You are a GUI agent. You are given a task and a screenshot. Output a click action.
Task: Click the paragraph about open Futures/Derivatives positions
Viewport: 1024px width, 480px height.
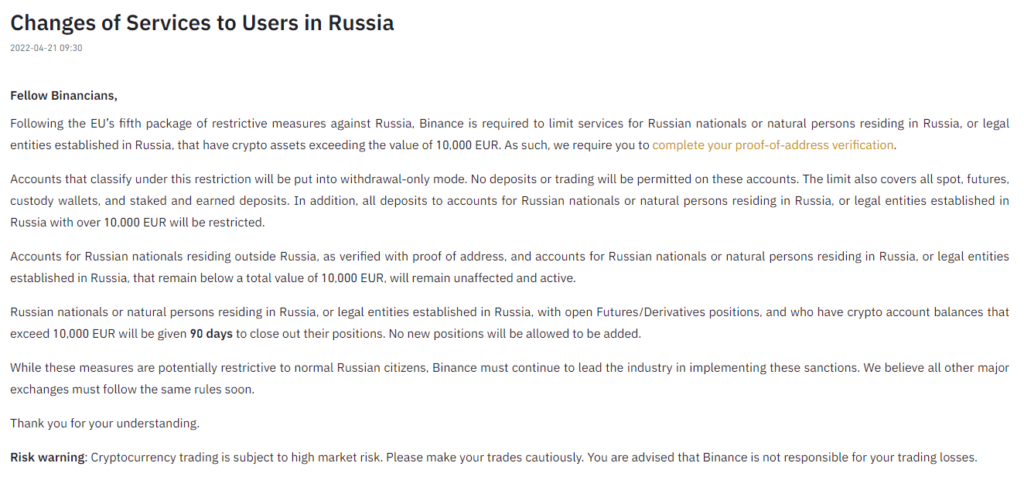coord(509,323)
